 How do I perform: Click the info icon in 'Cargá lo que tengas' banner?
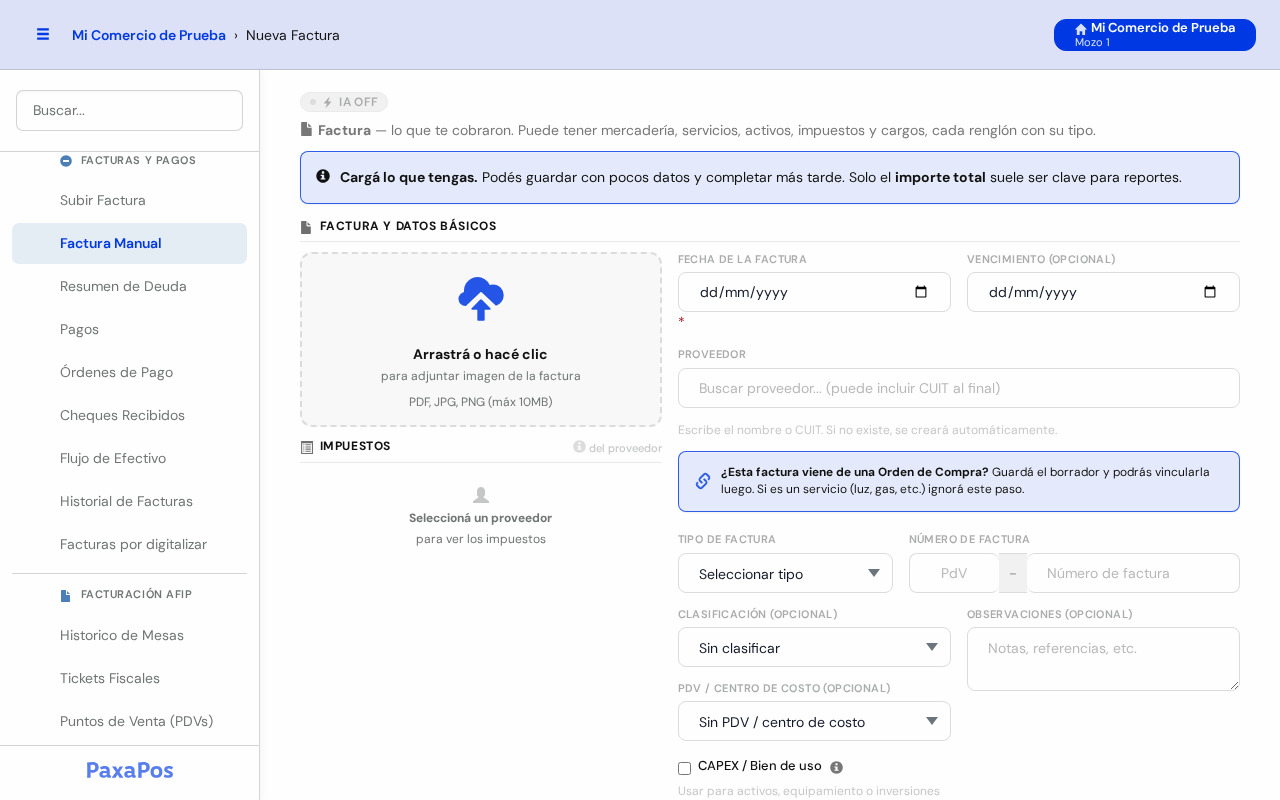323,176
